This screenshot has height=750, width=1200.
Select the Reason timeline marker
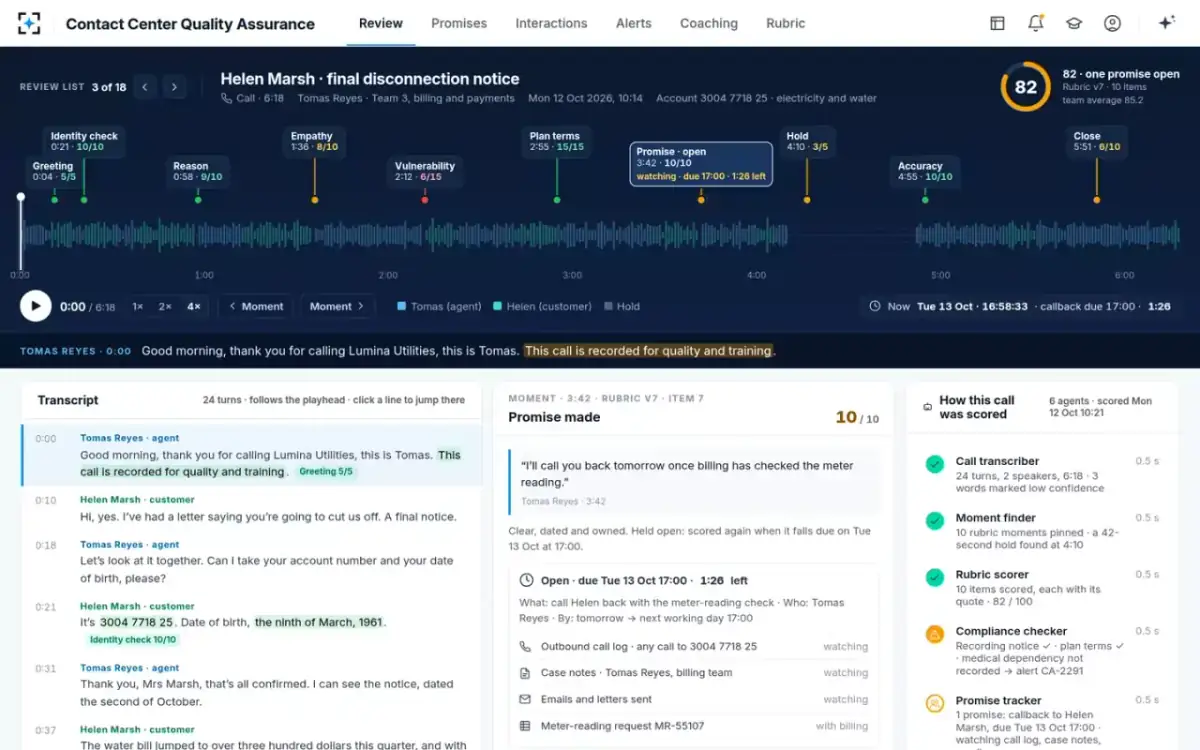point(197,171)
